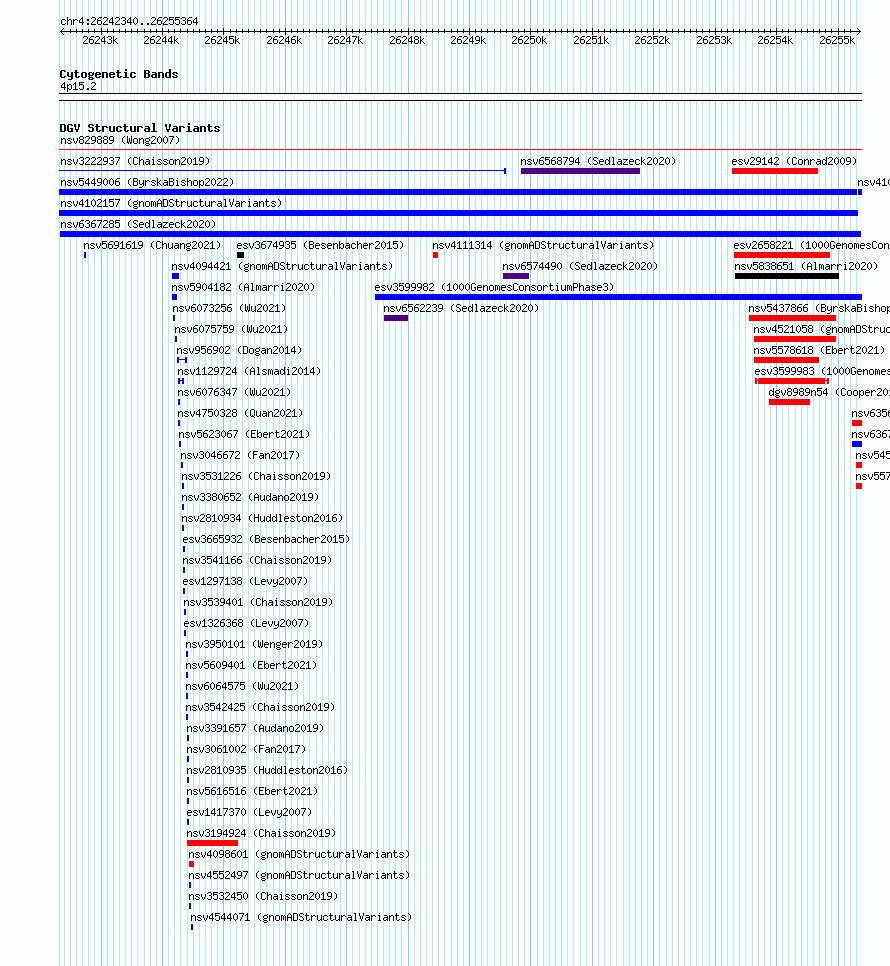Click nsv3061002 (Fan2017) label
The height and width of the screenshot is (966, 890).
click(x=246, y=749)
